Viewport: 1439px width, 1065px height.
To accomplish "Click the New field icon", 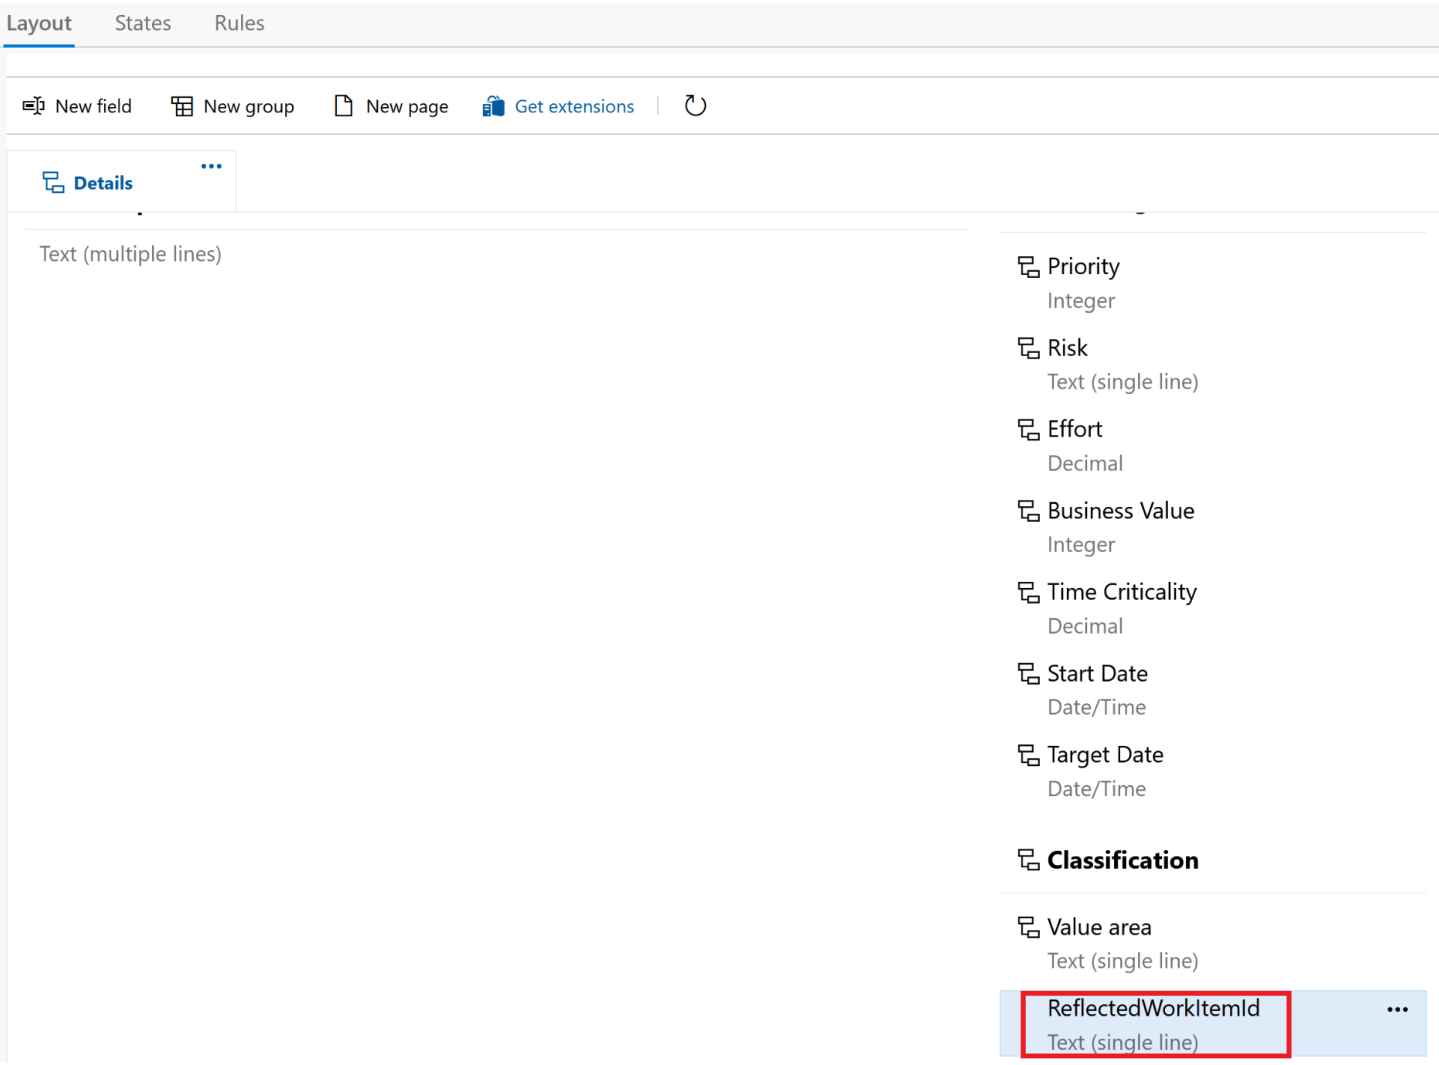I will point(33,105).
